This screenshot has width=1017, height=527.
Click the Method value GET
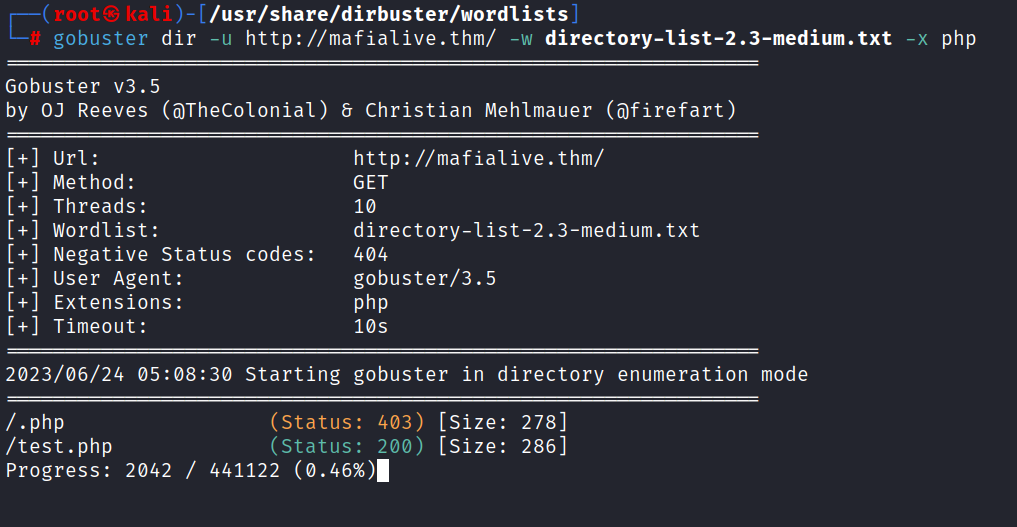coord(370,182)
